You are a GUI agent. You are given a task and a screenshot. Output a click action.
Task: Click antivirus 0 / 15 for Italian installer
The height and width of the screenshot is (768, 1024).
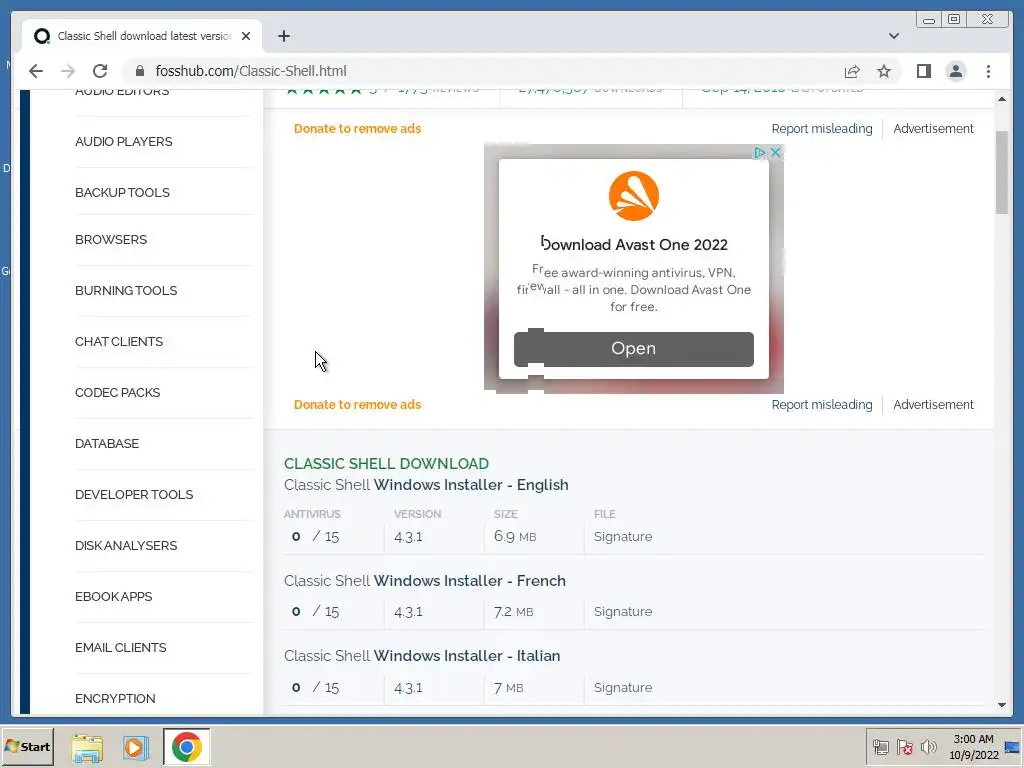point(315,688)
